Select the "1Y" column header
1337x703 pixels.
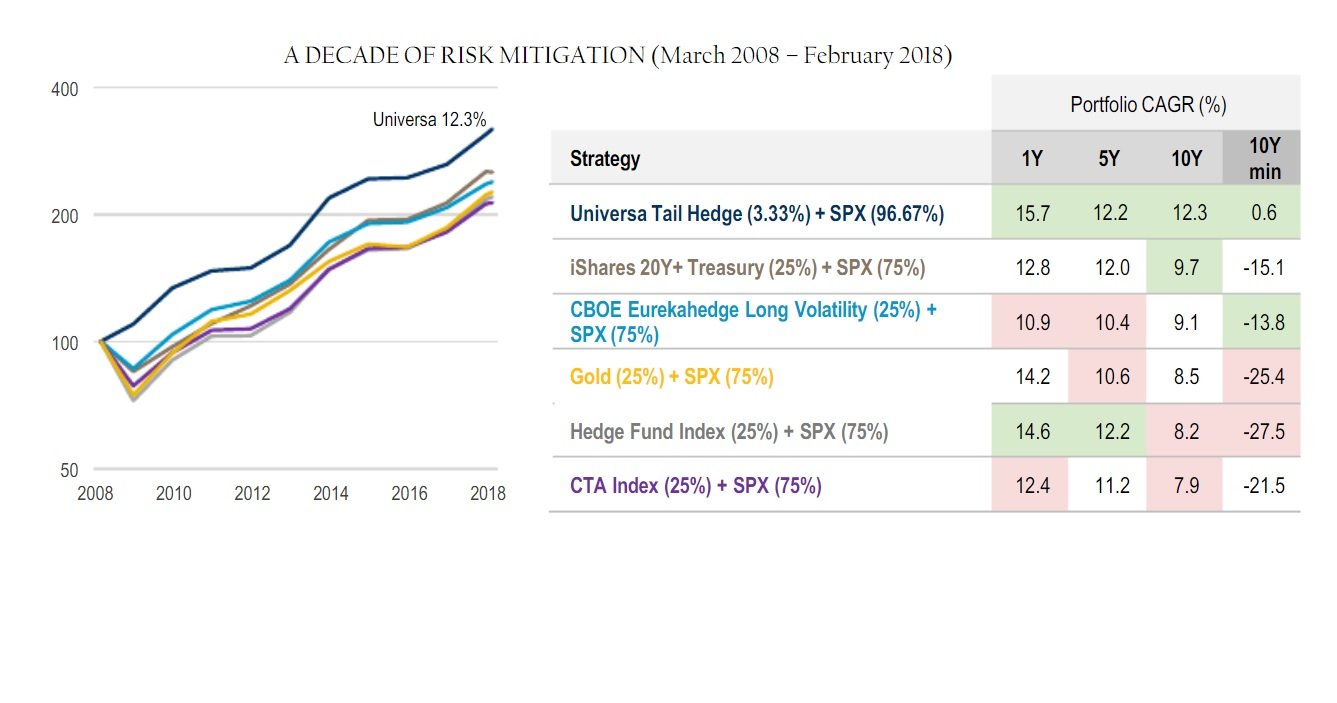(x=1030, y=159)
